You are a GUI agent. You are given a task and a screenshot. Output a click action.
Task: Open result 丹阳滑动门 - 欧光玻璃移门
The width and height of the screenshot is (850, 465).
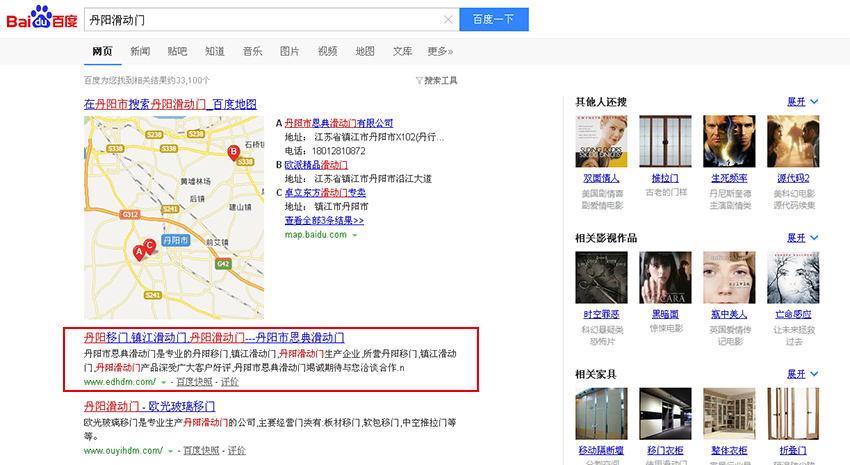pyautogui.click(x=150, y=406)
